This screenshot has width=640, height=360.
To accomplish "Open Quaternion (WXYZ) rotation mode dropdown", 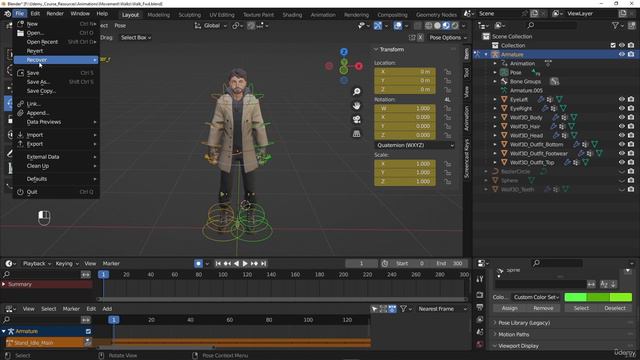I will click(x=415, y=145).
